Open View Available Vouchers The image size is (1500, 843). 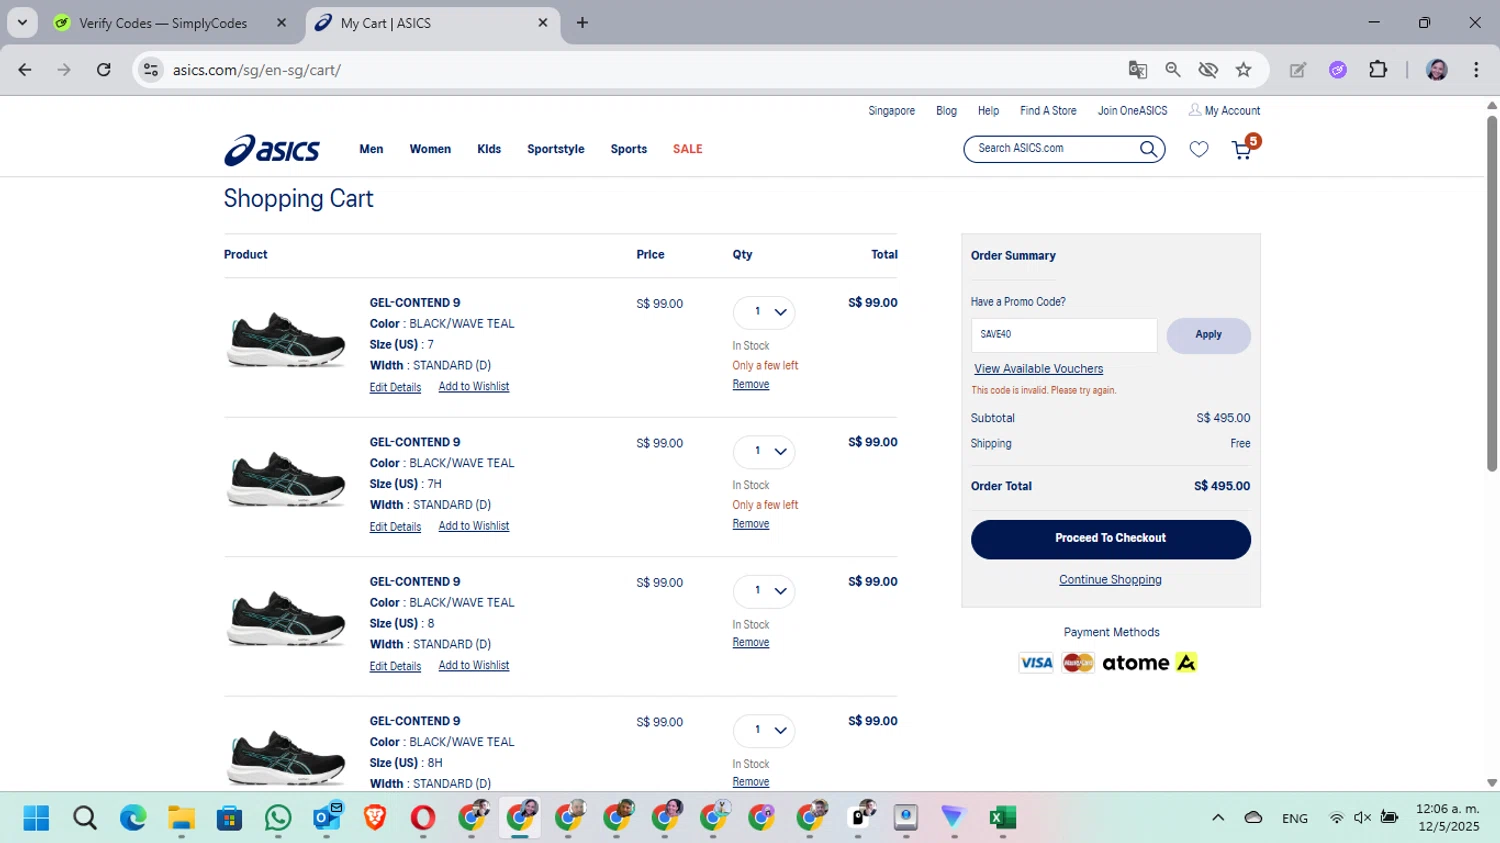(x=1038, y=369)
